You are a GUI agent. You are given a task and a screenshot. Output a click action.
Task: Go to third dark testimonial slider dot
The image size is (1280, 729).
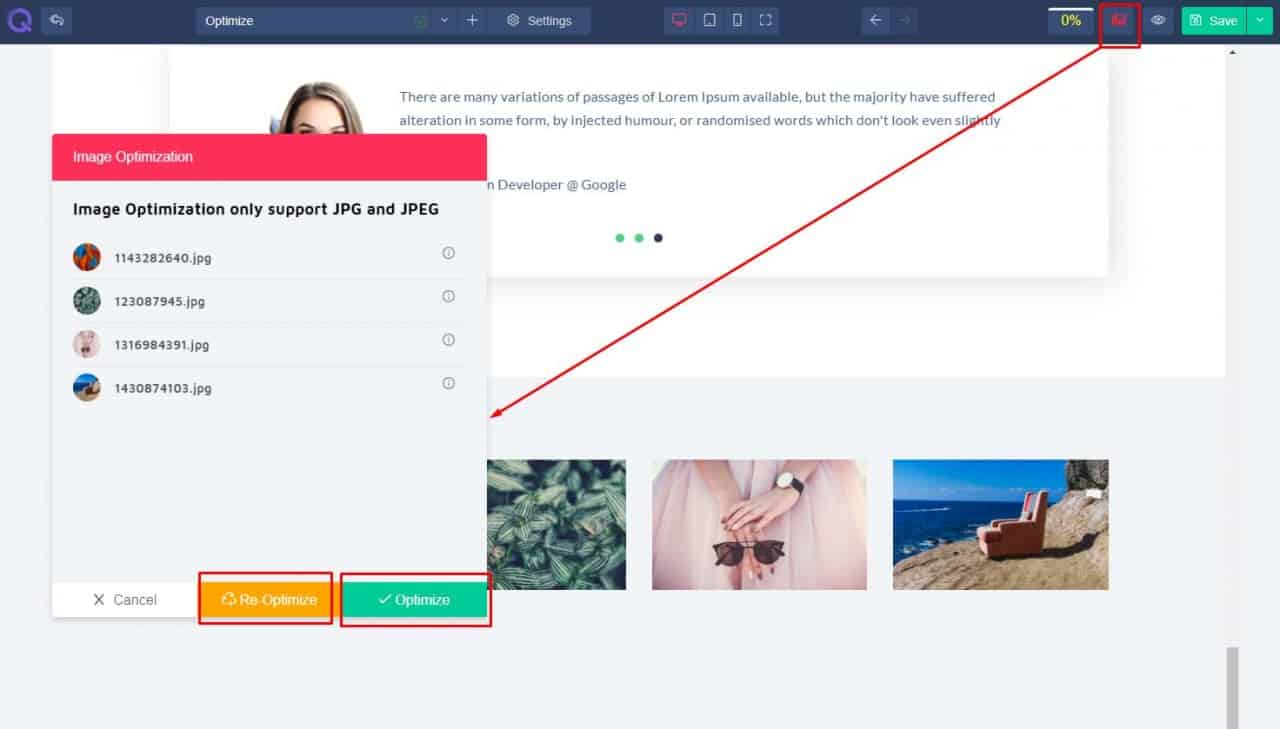click(658, 238)
